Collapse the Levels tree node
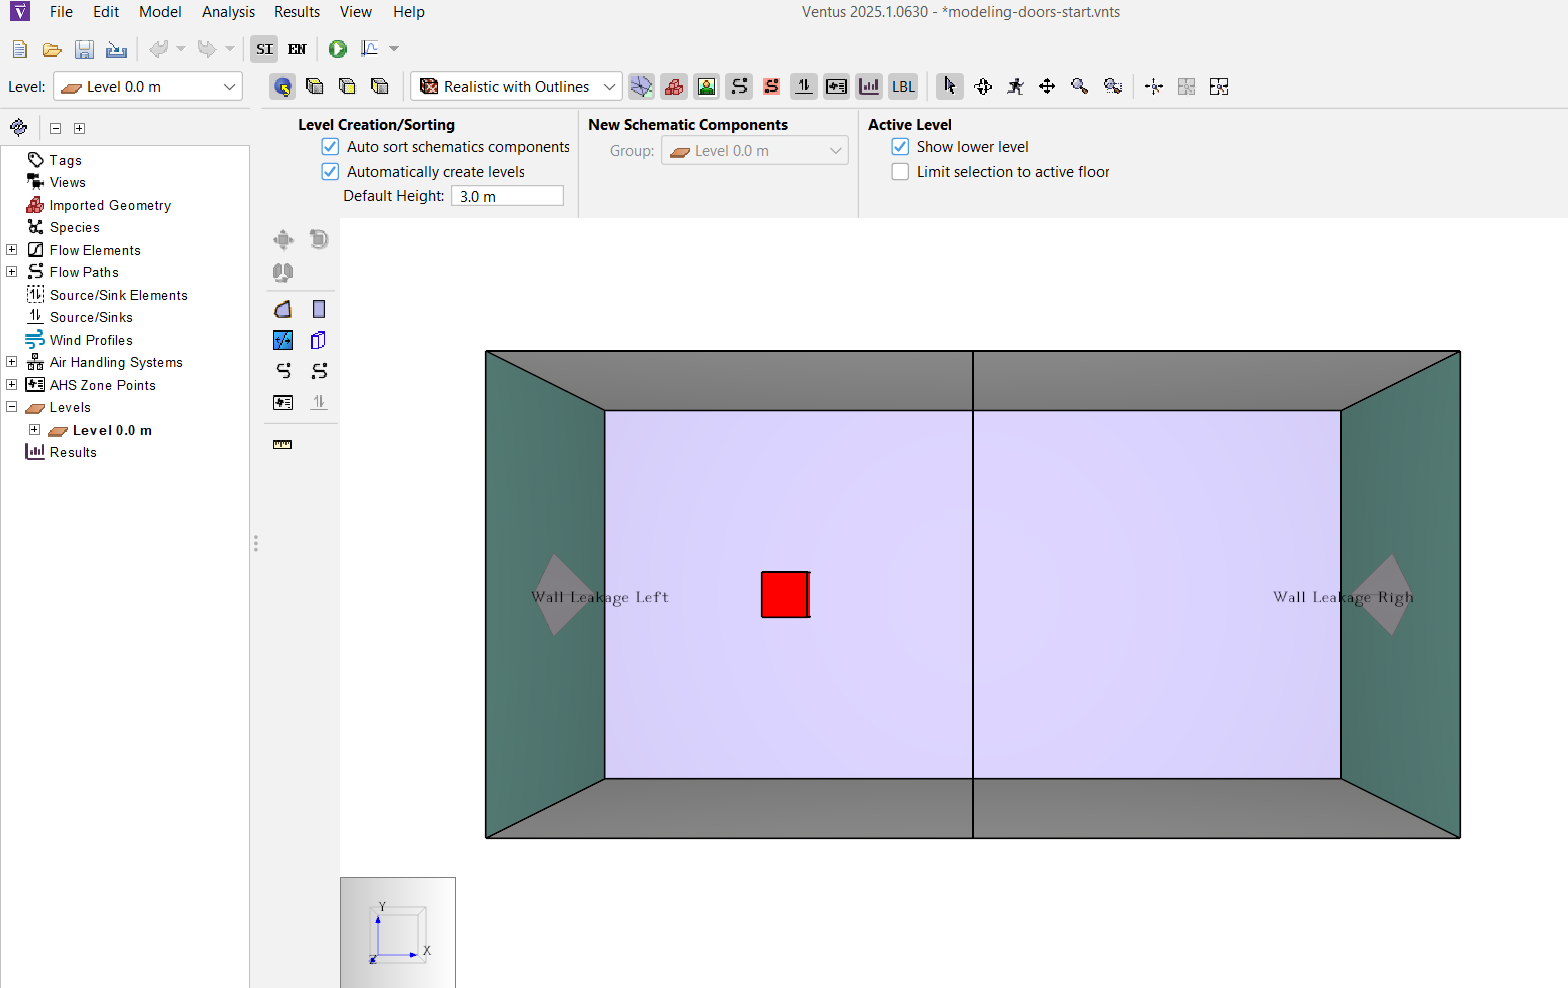This screenshot has height=988, width=1568. click(12, 407)
